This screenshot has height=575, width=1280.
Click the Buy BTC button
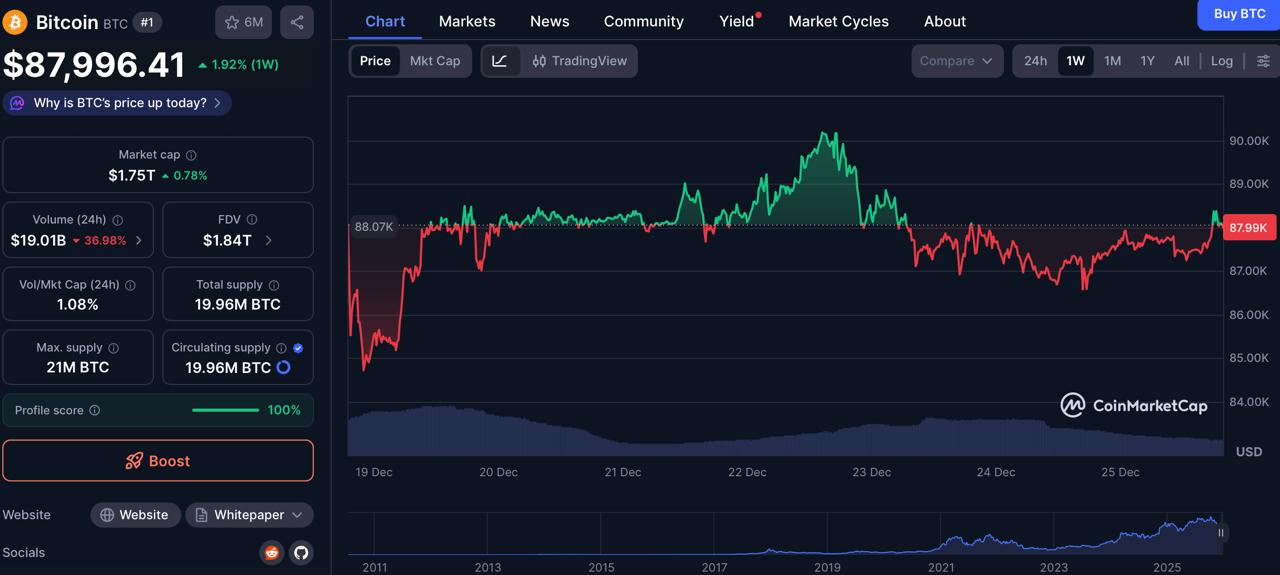pyautogui.click(x=1238, y=14)
